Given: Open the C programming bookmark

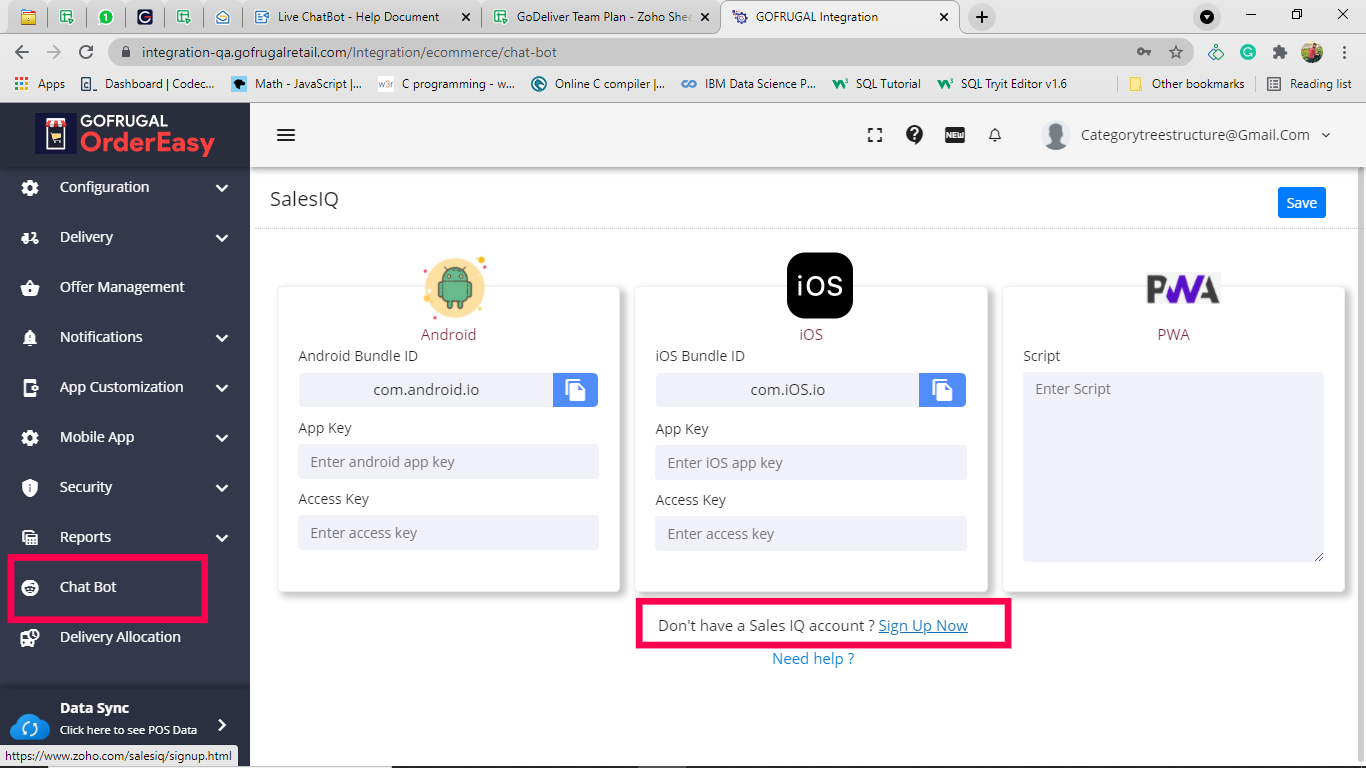Looking at the screenshot, I should (x=447, y=84).
